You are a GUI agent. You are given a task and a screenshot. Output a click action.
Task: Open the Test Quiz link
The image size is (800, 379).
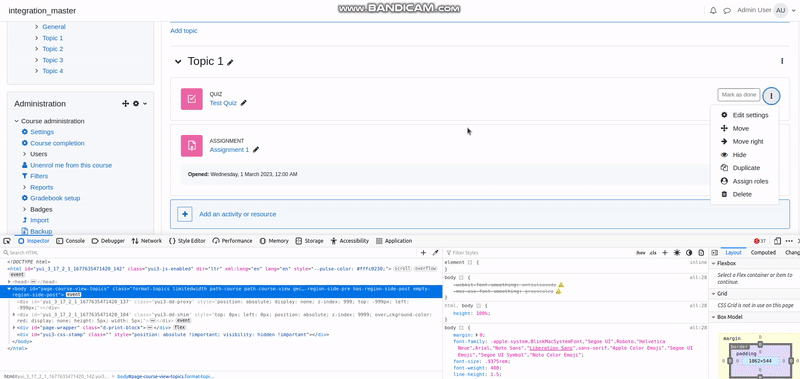click(x=223, y=103)
